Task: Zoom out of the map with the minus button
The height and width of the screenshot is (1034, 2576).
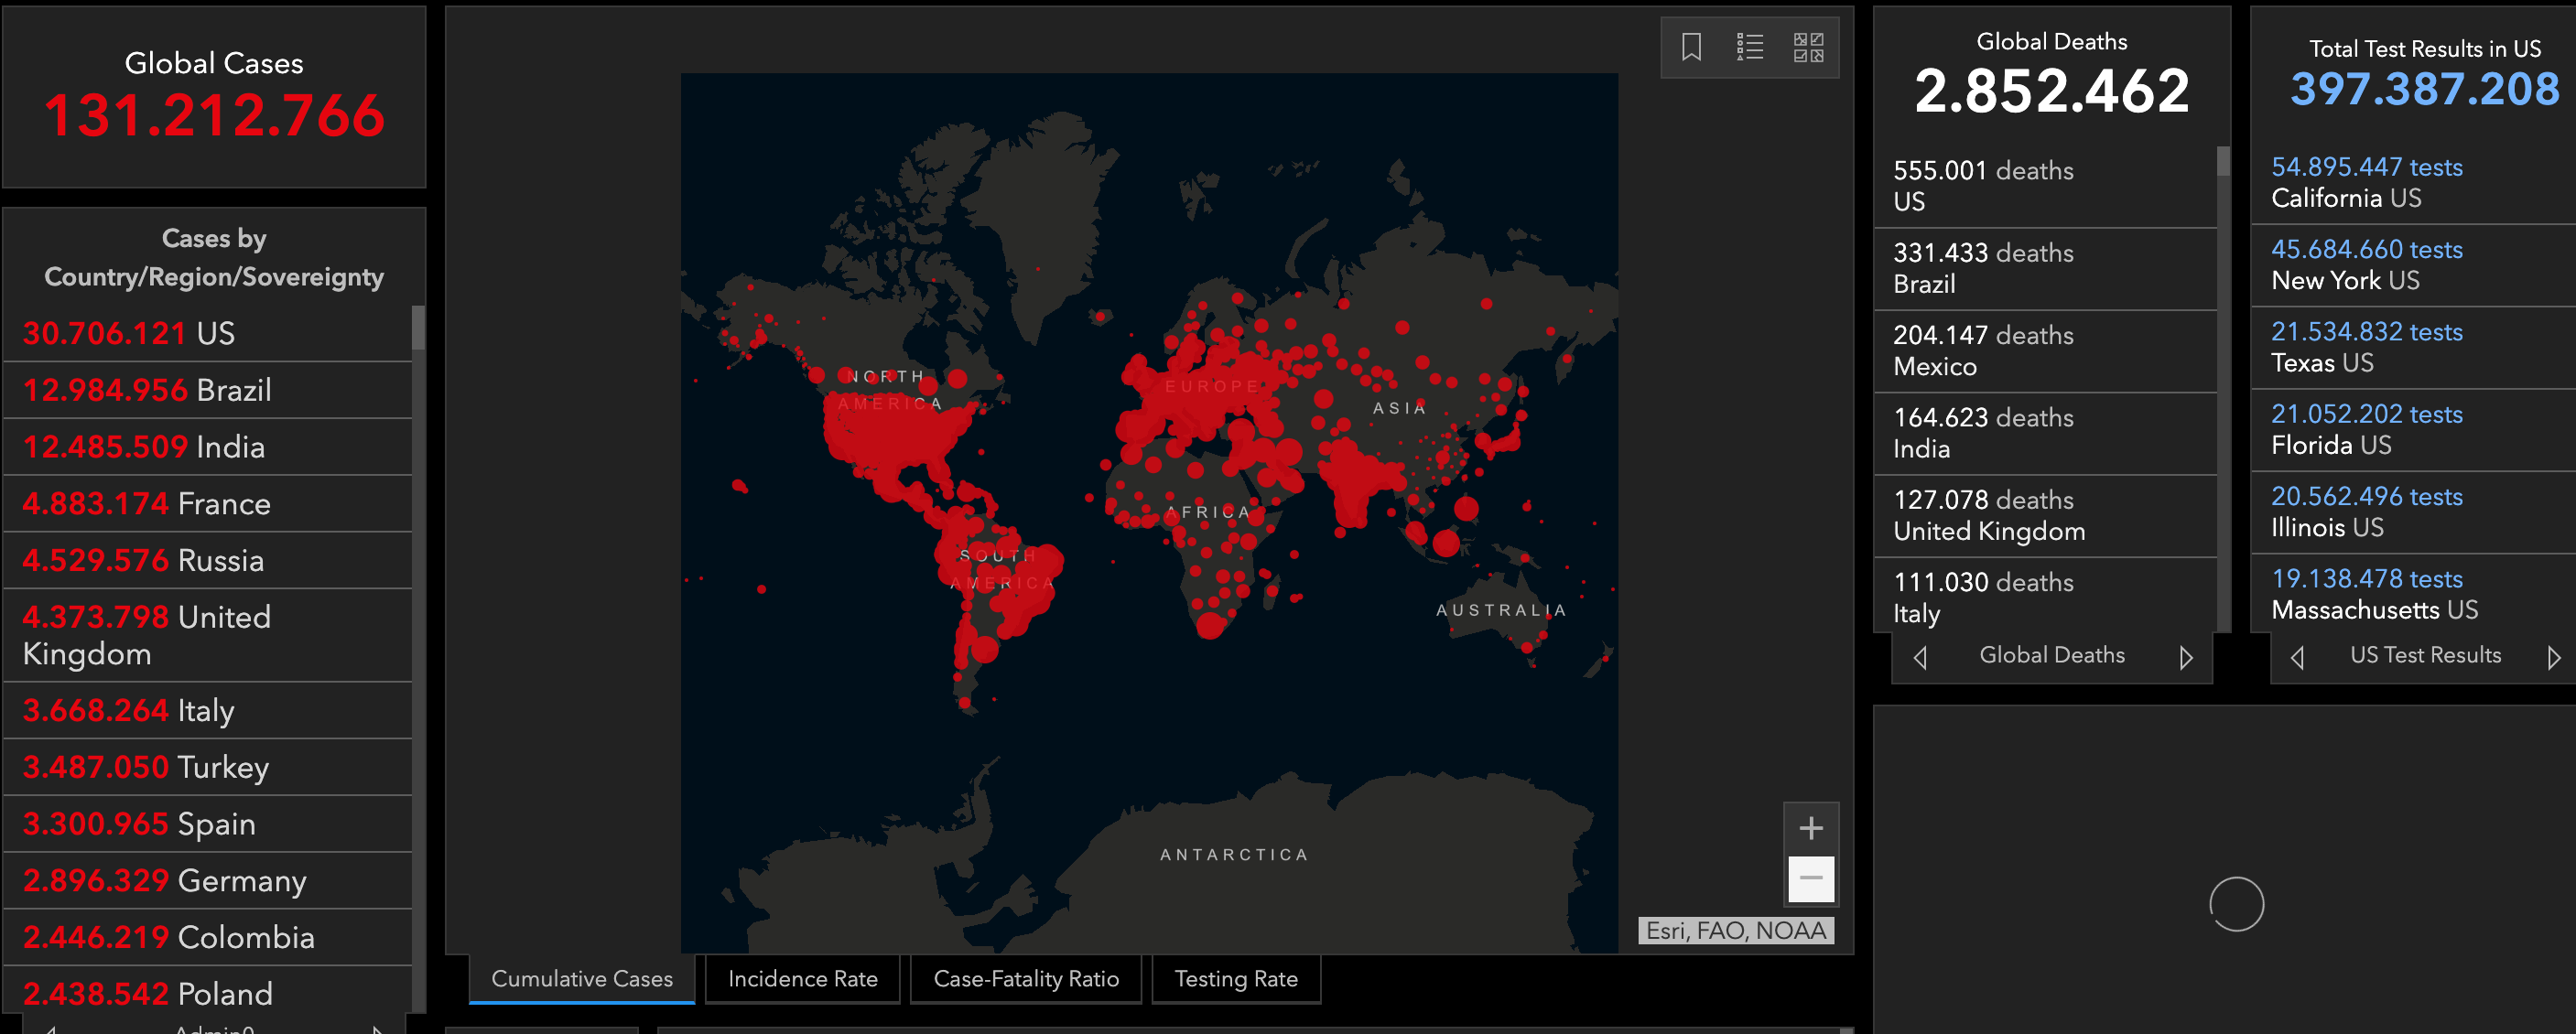Action: point(1810,878)
